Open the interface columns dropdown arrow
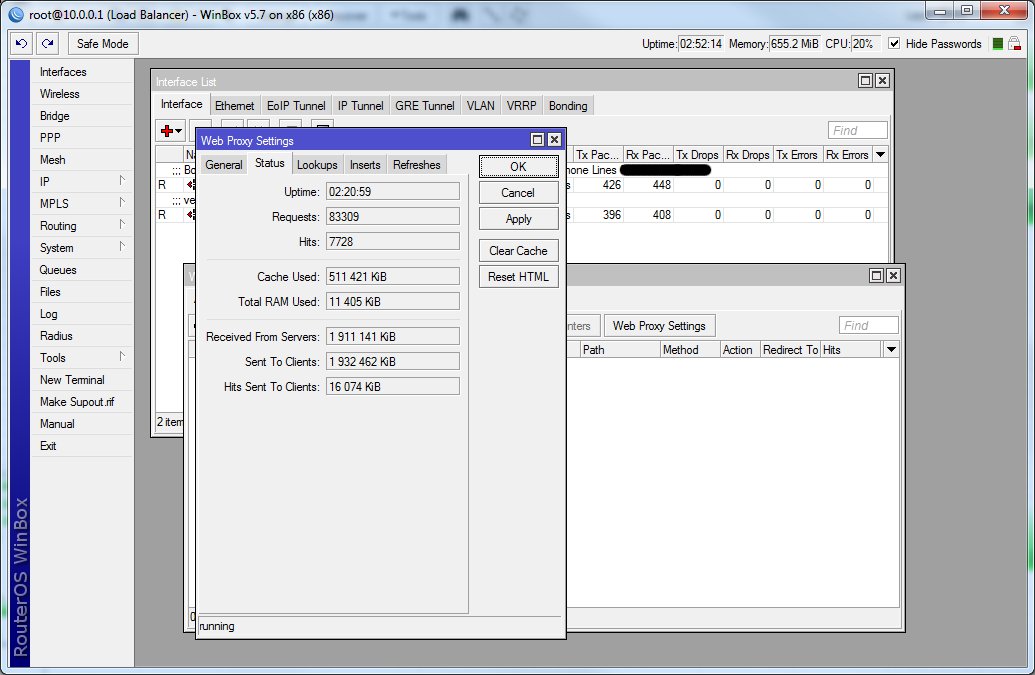The height and width of the screenshot is (675, 1035). point(878,154)
